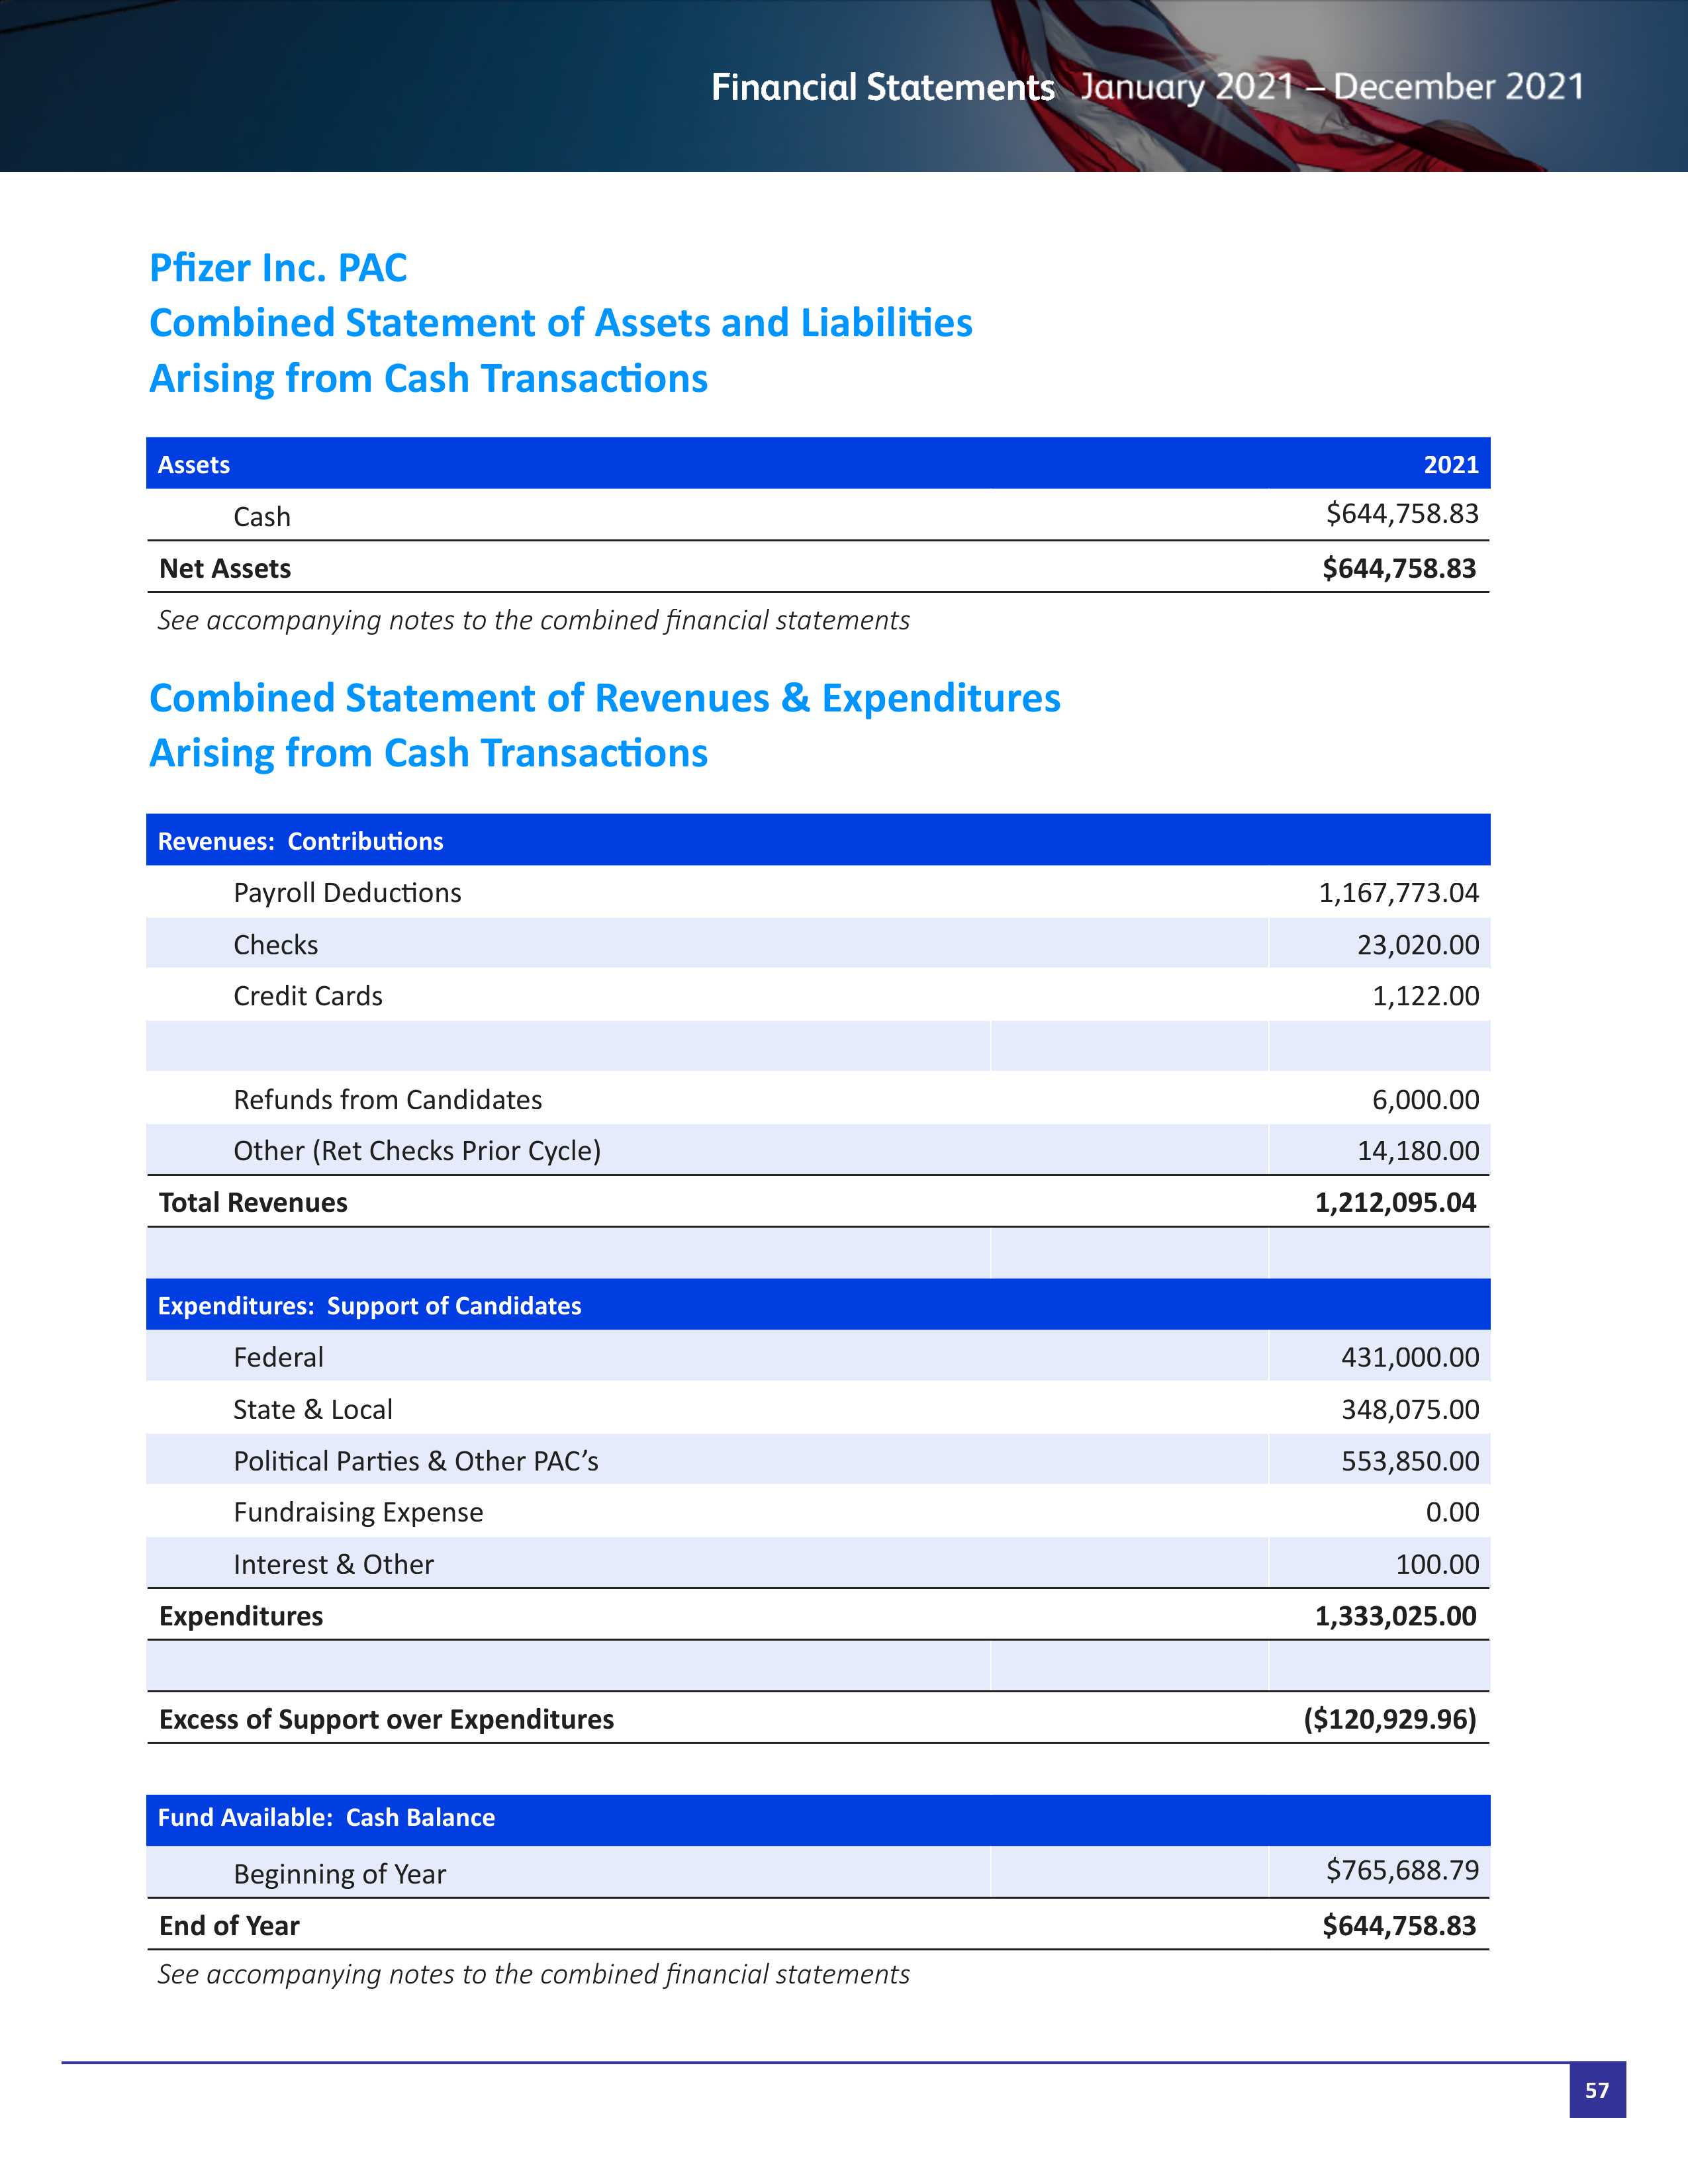Click the Credit Cards value 1,122.00
The width and height of the screenshot is (1688, 2184).
(x=1425, y=996)
